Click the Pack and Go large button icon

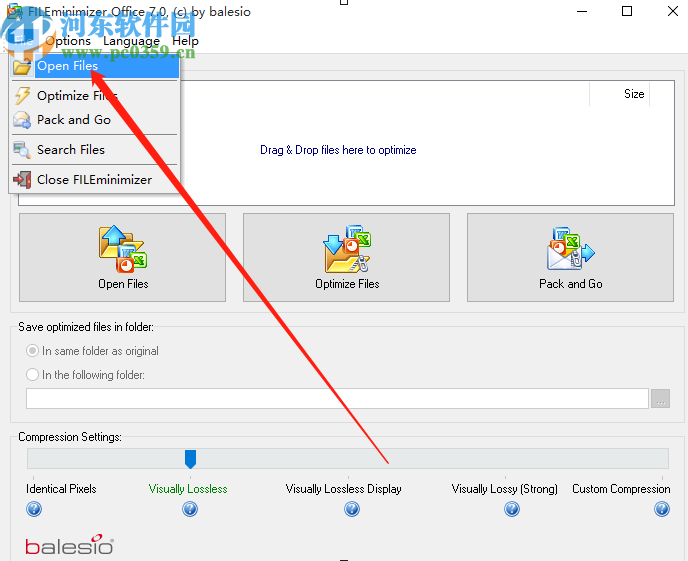[570, 249]
